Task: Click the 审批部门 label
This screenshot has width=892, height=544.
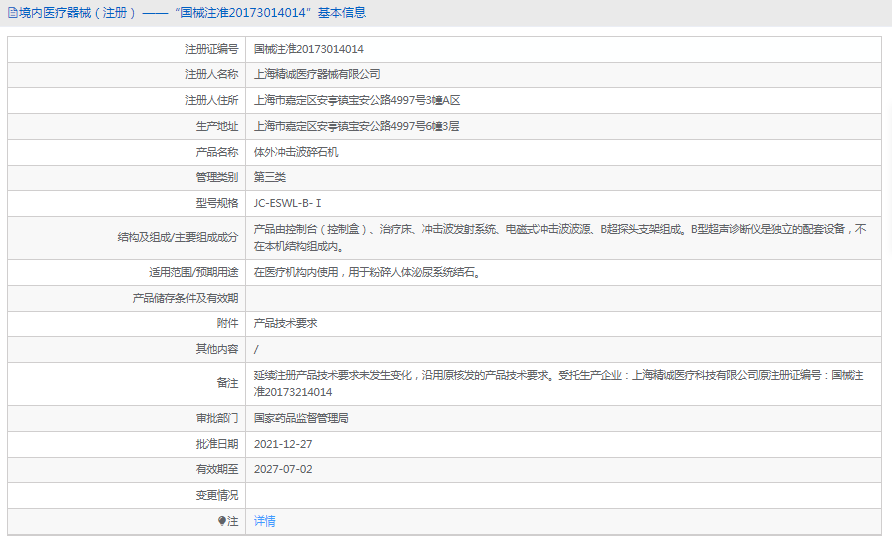Action: [217, 418]
